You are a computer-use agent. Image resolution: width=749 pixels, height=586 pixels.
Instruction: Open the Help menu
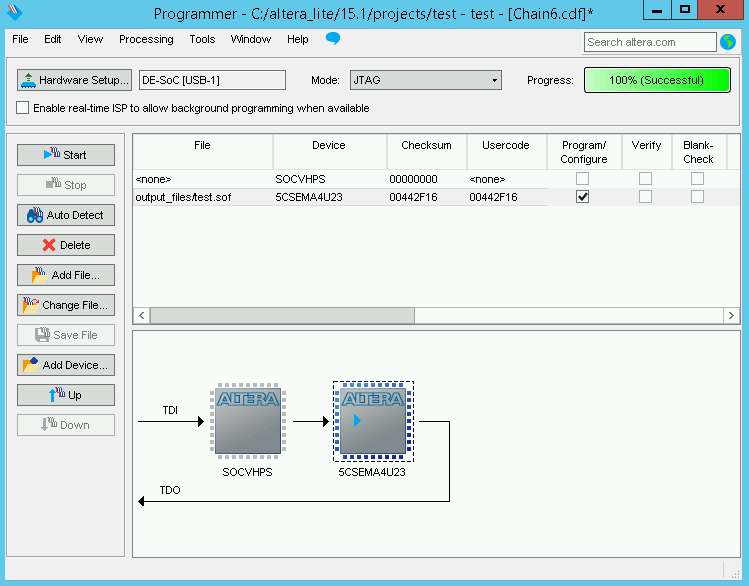pos(298,39)
